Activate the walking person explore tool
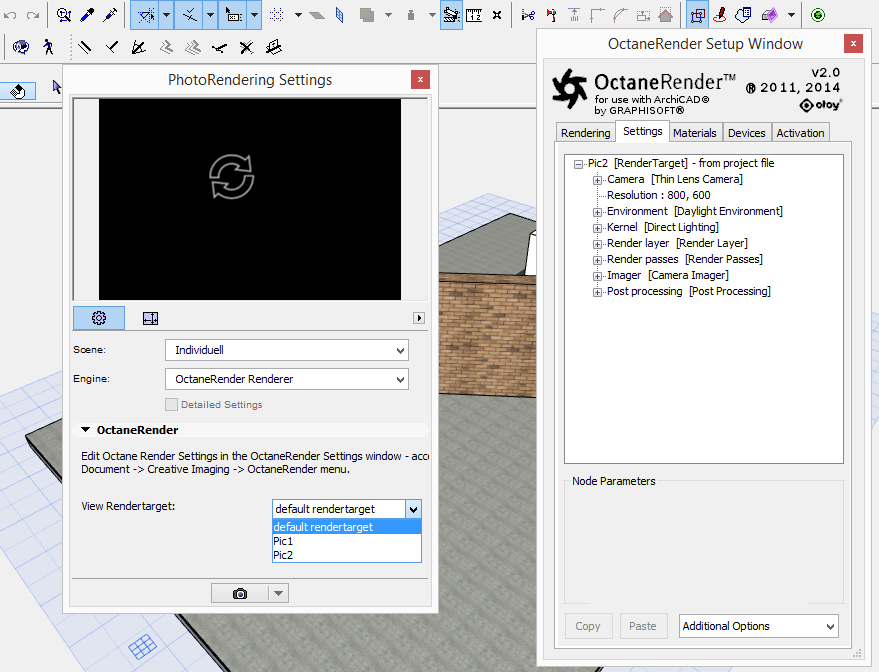 [x=49, y=47]
